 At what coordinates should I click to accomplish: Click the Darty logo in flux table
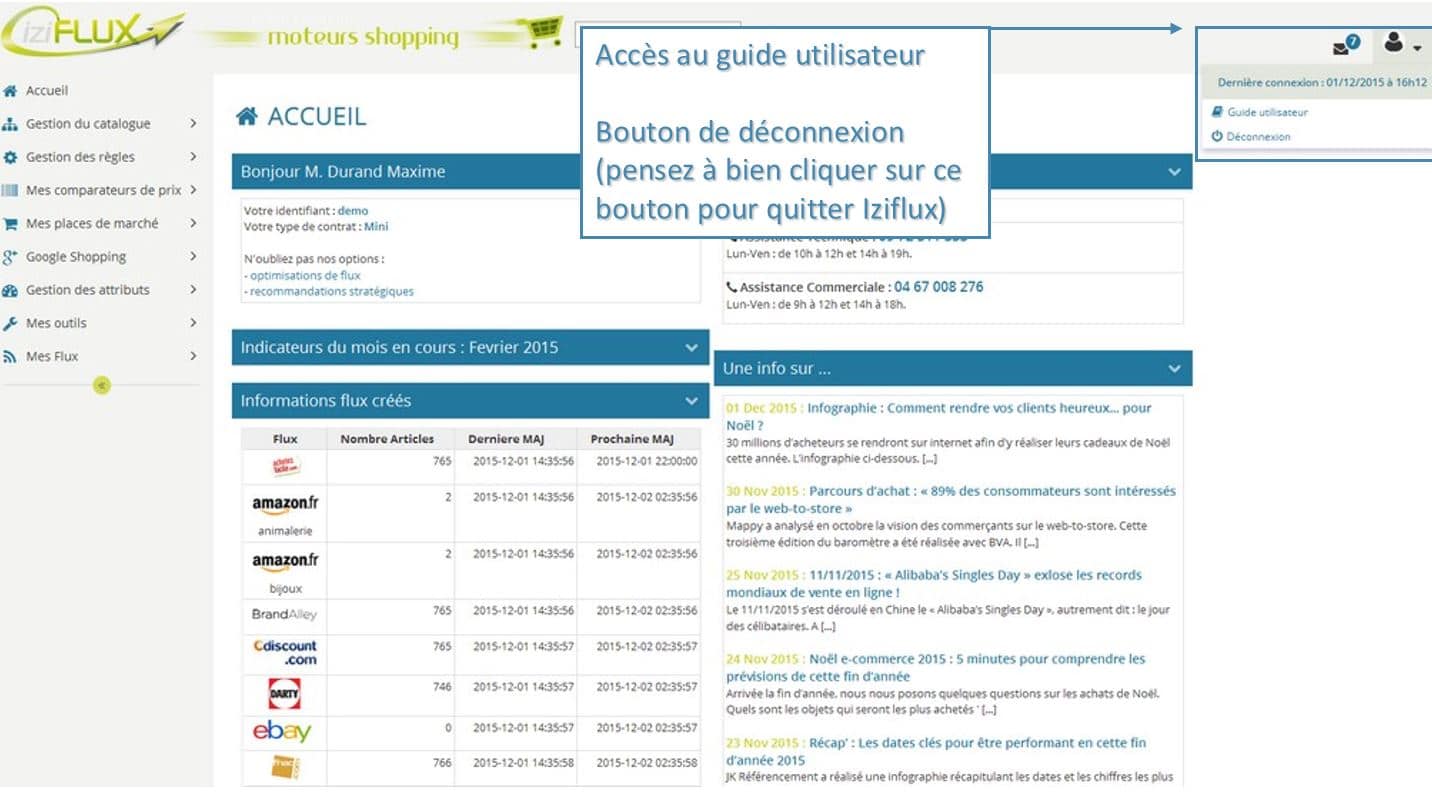tap(285, 693)
